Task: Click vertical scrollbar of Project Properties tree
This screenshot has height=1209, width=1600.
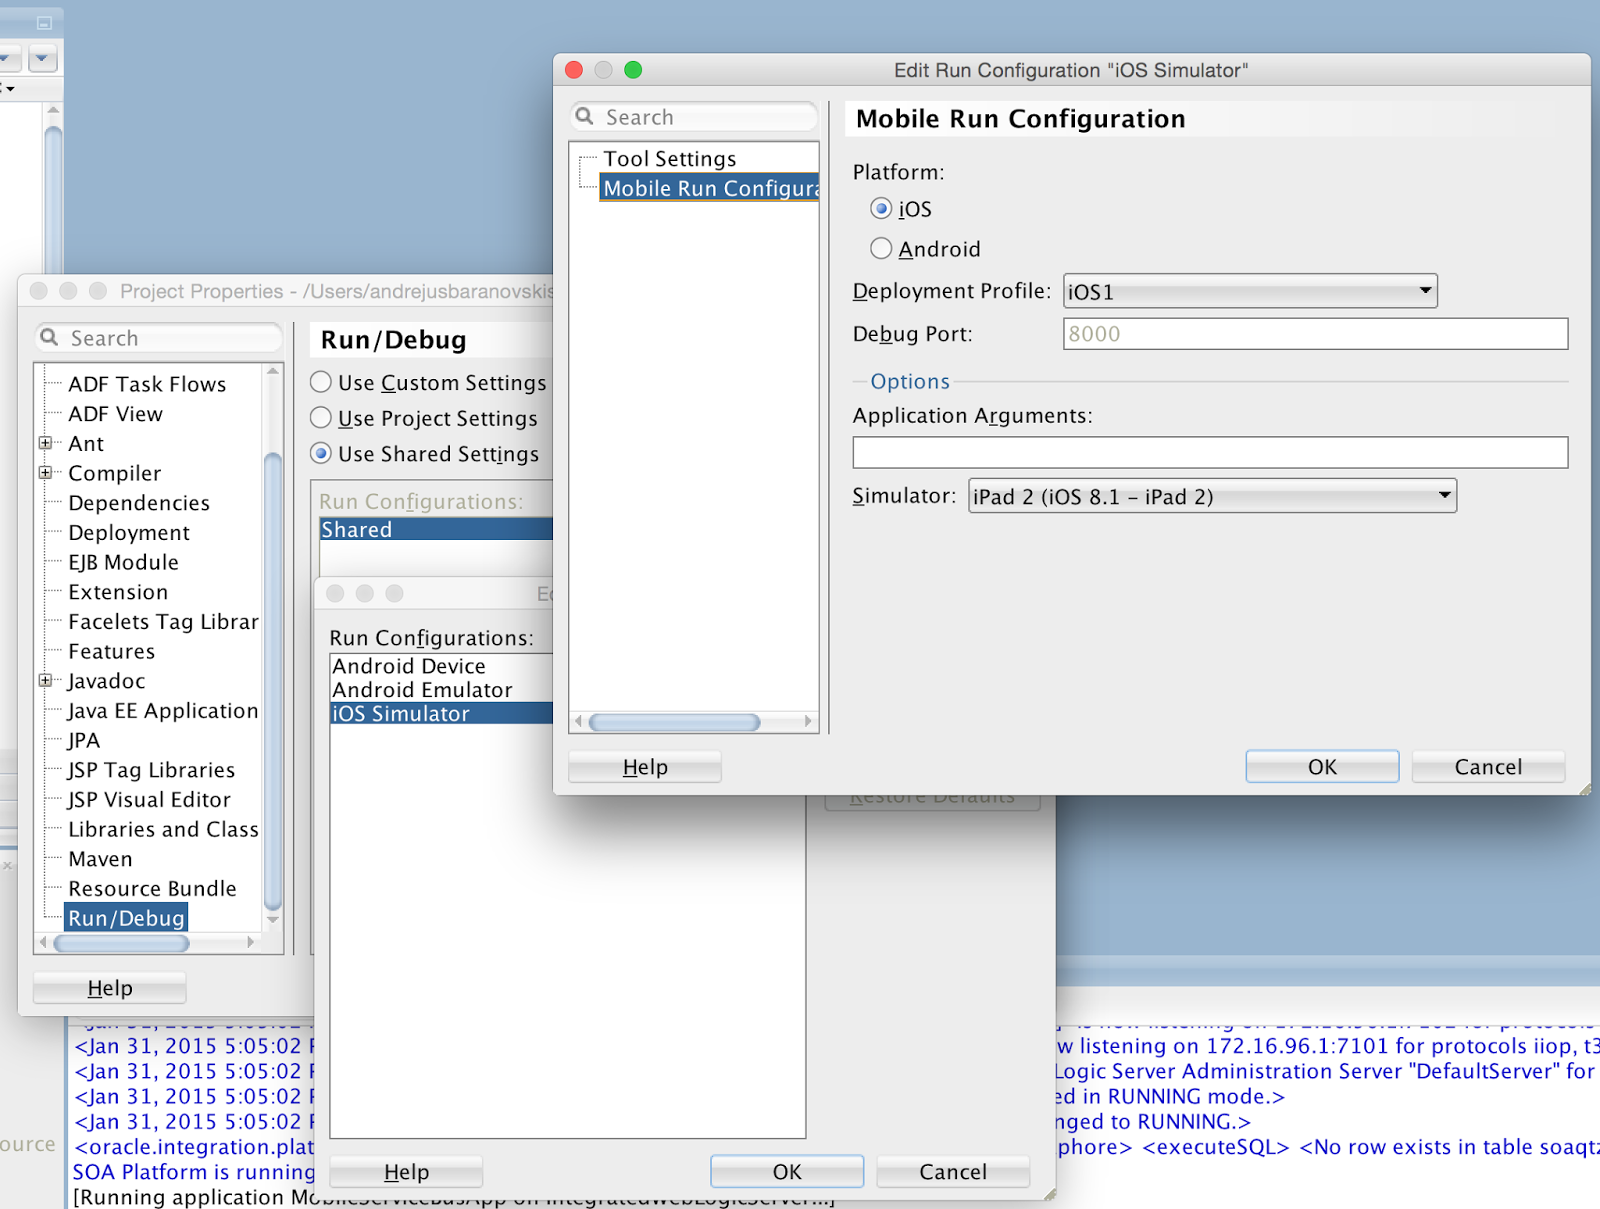Action: pos(273,680)
